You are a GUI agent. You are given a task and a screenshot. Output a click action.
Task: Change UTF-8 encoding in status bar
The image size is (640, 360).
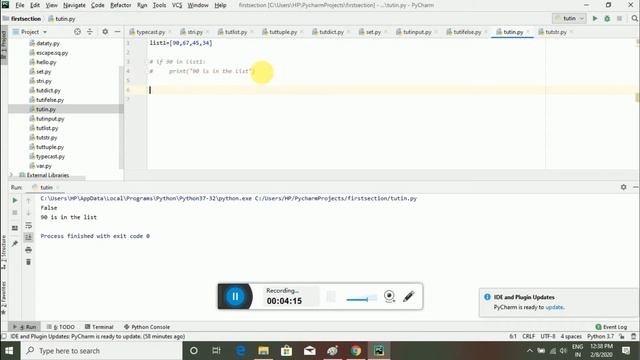pos(548,336)
